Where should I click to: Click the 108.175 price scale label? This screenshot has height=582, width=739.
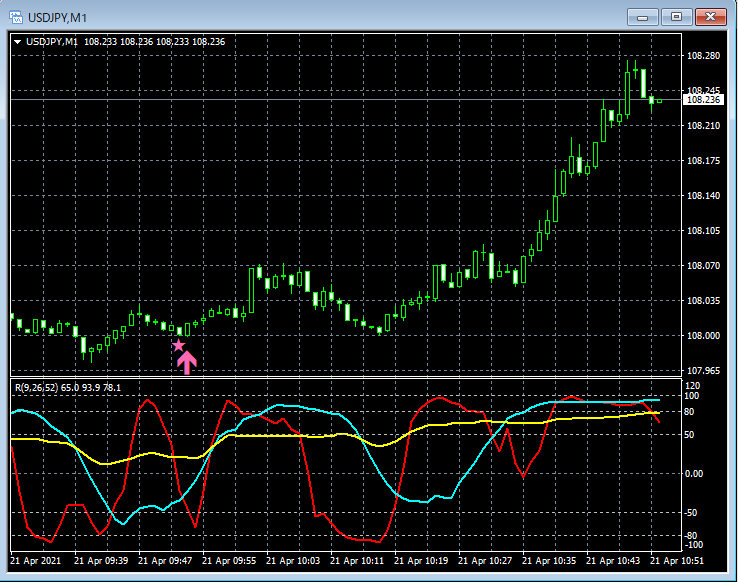(x=703, y=161)
